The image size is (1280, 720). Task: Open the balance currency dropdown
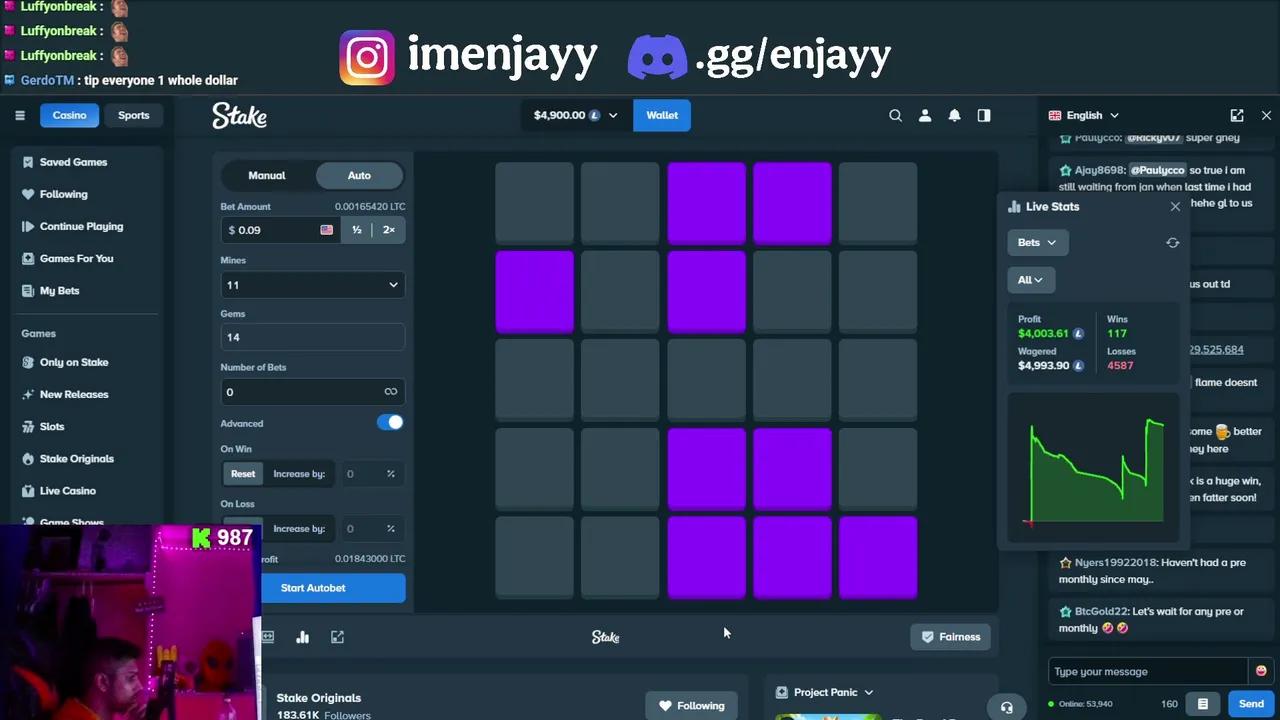pyautogui.click(x=576, y=115)
